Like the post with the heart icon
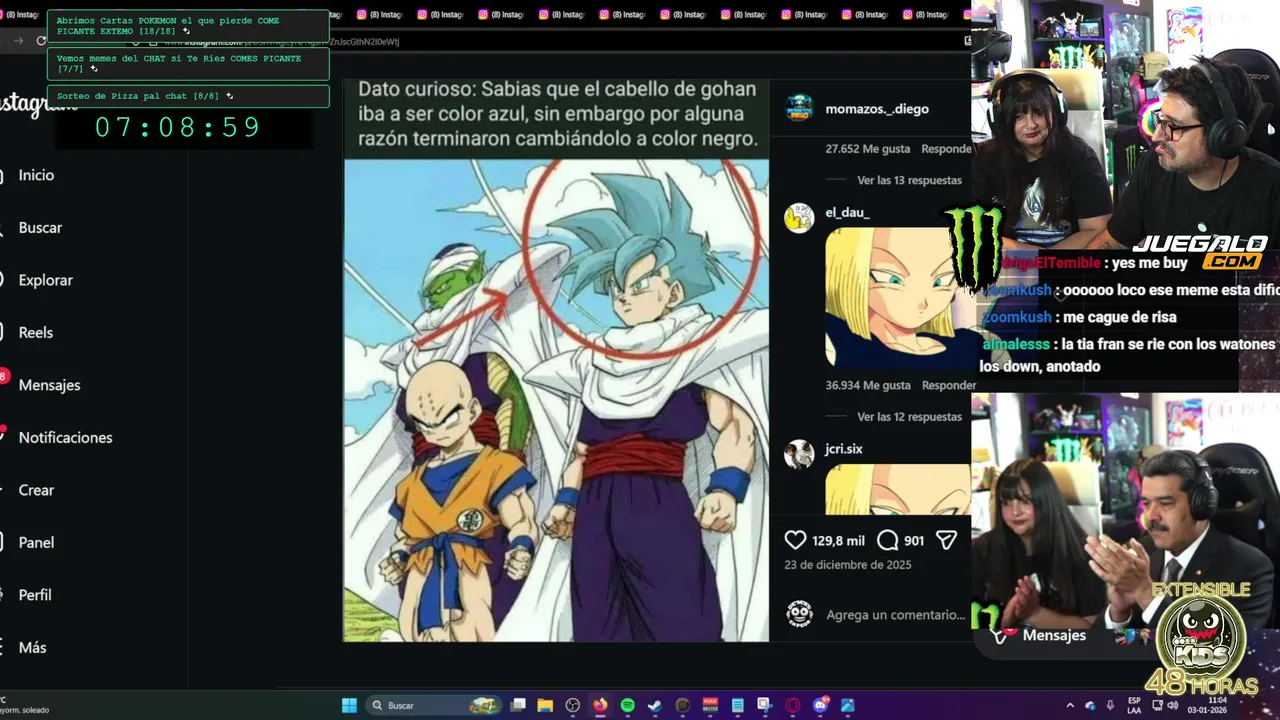1280x720 pixels. point(795,540)
